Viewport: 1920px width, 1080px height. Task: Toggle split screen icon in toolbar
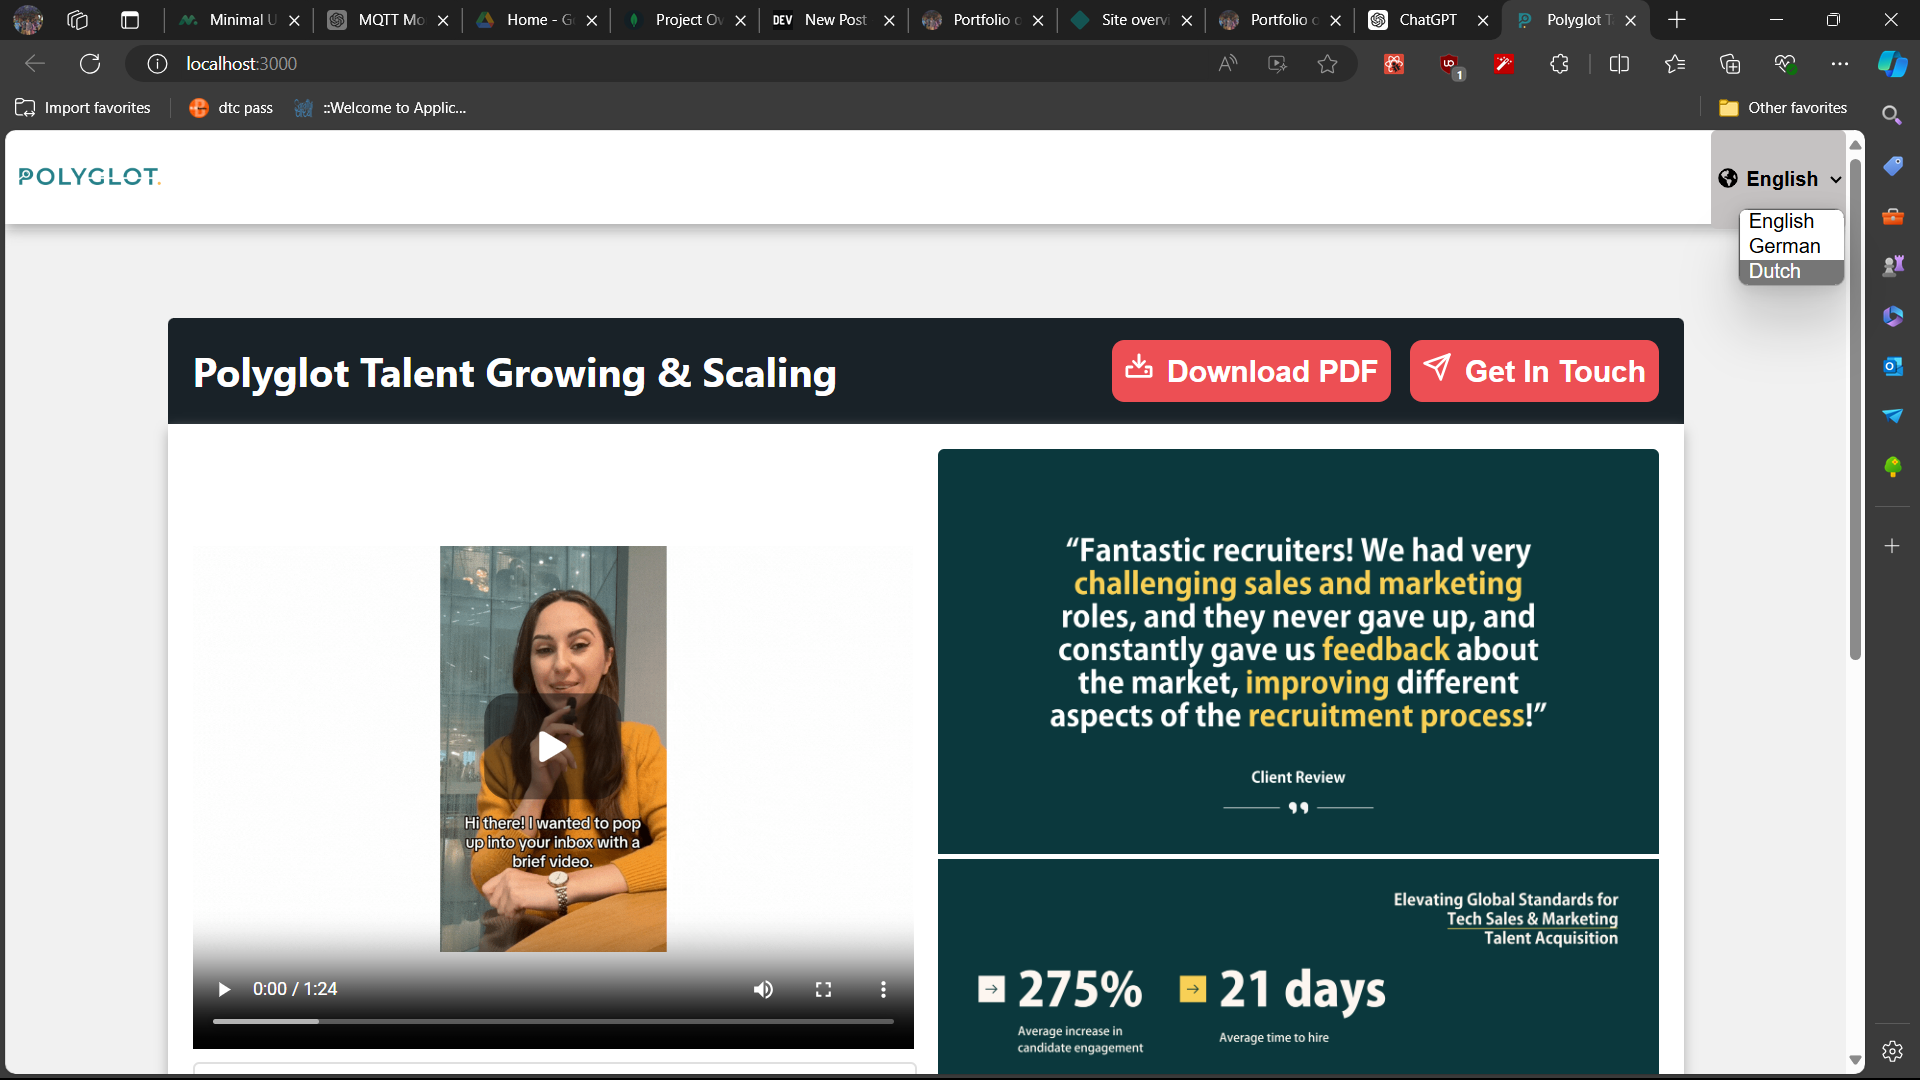(1619, 64)
